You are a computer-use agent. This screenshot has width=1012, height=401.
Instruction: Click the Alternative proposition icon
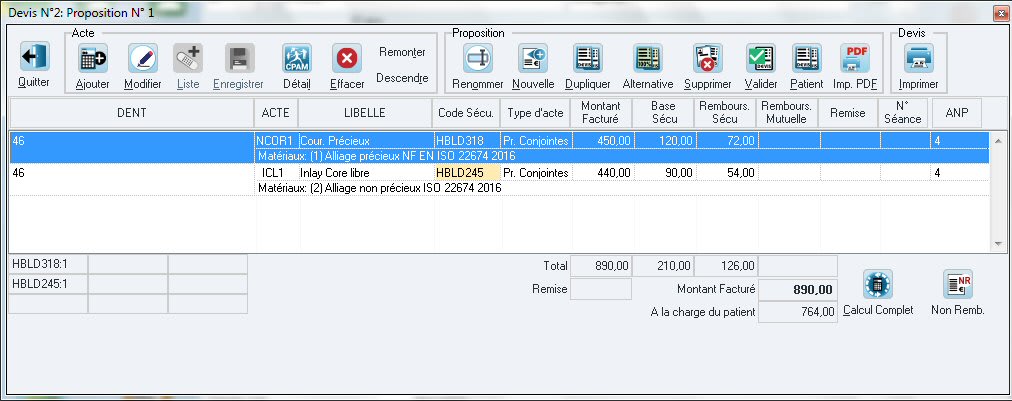coord(647,58)
